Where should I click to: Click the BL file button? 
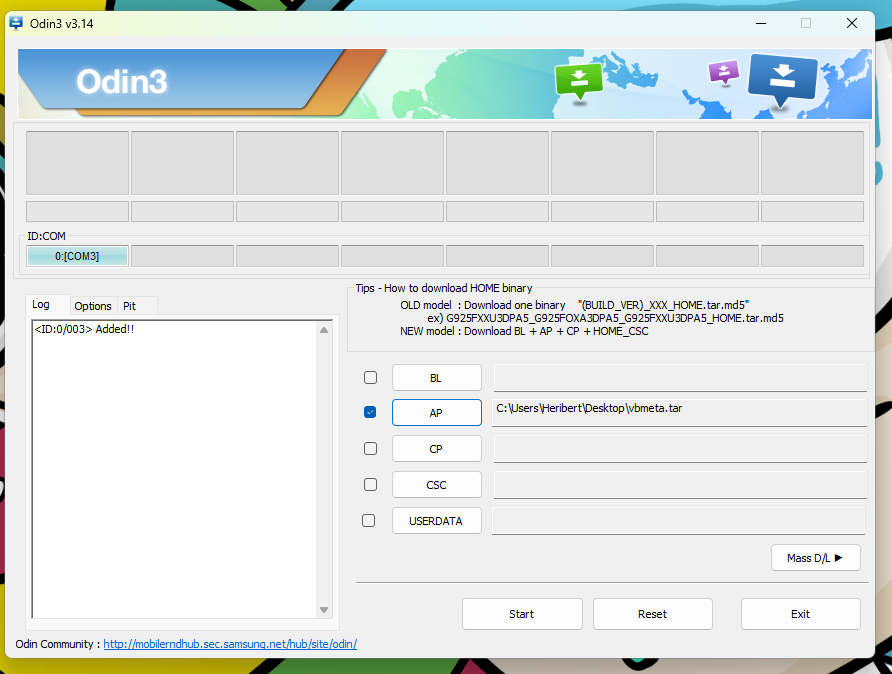436,378
